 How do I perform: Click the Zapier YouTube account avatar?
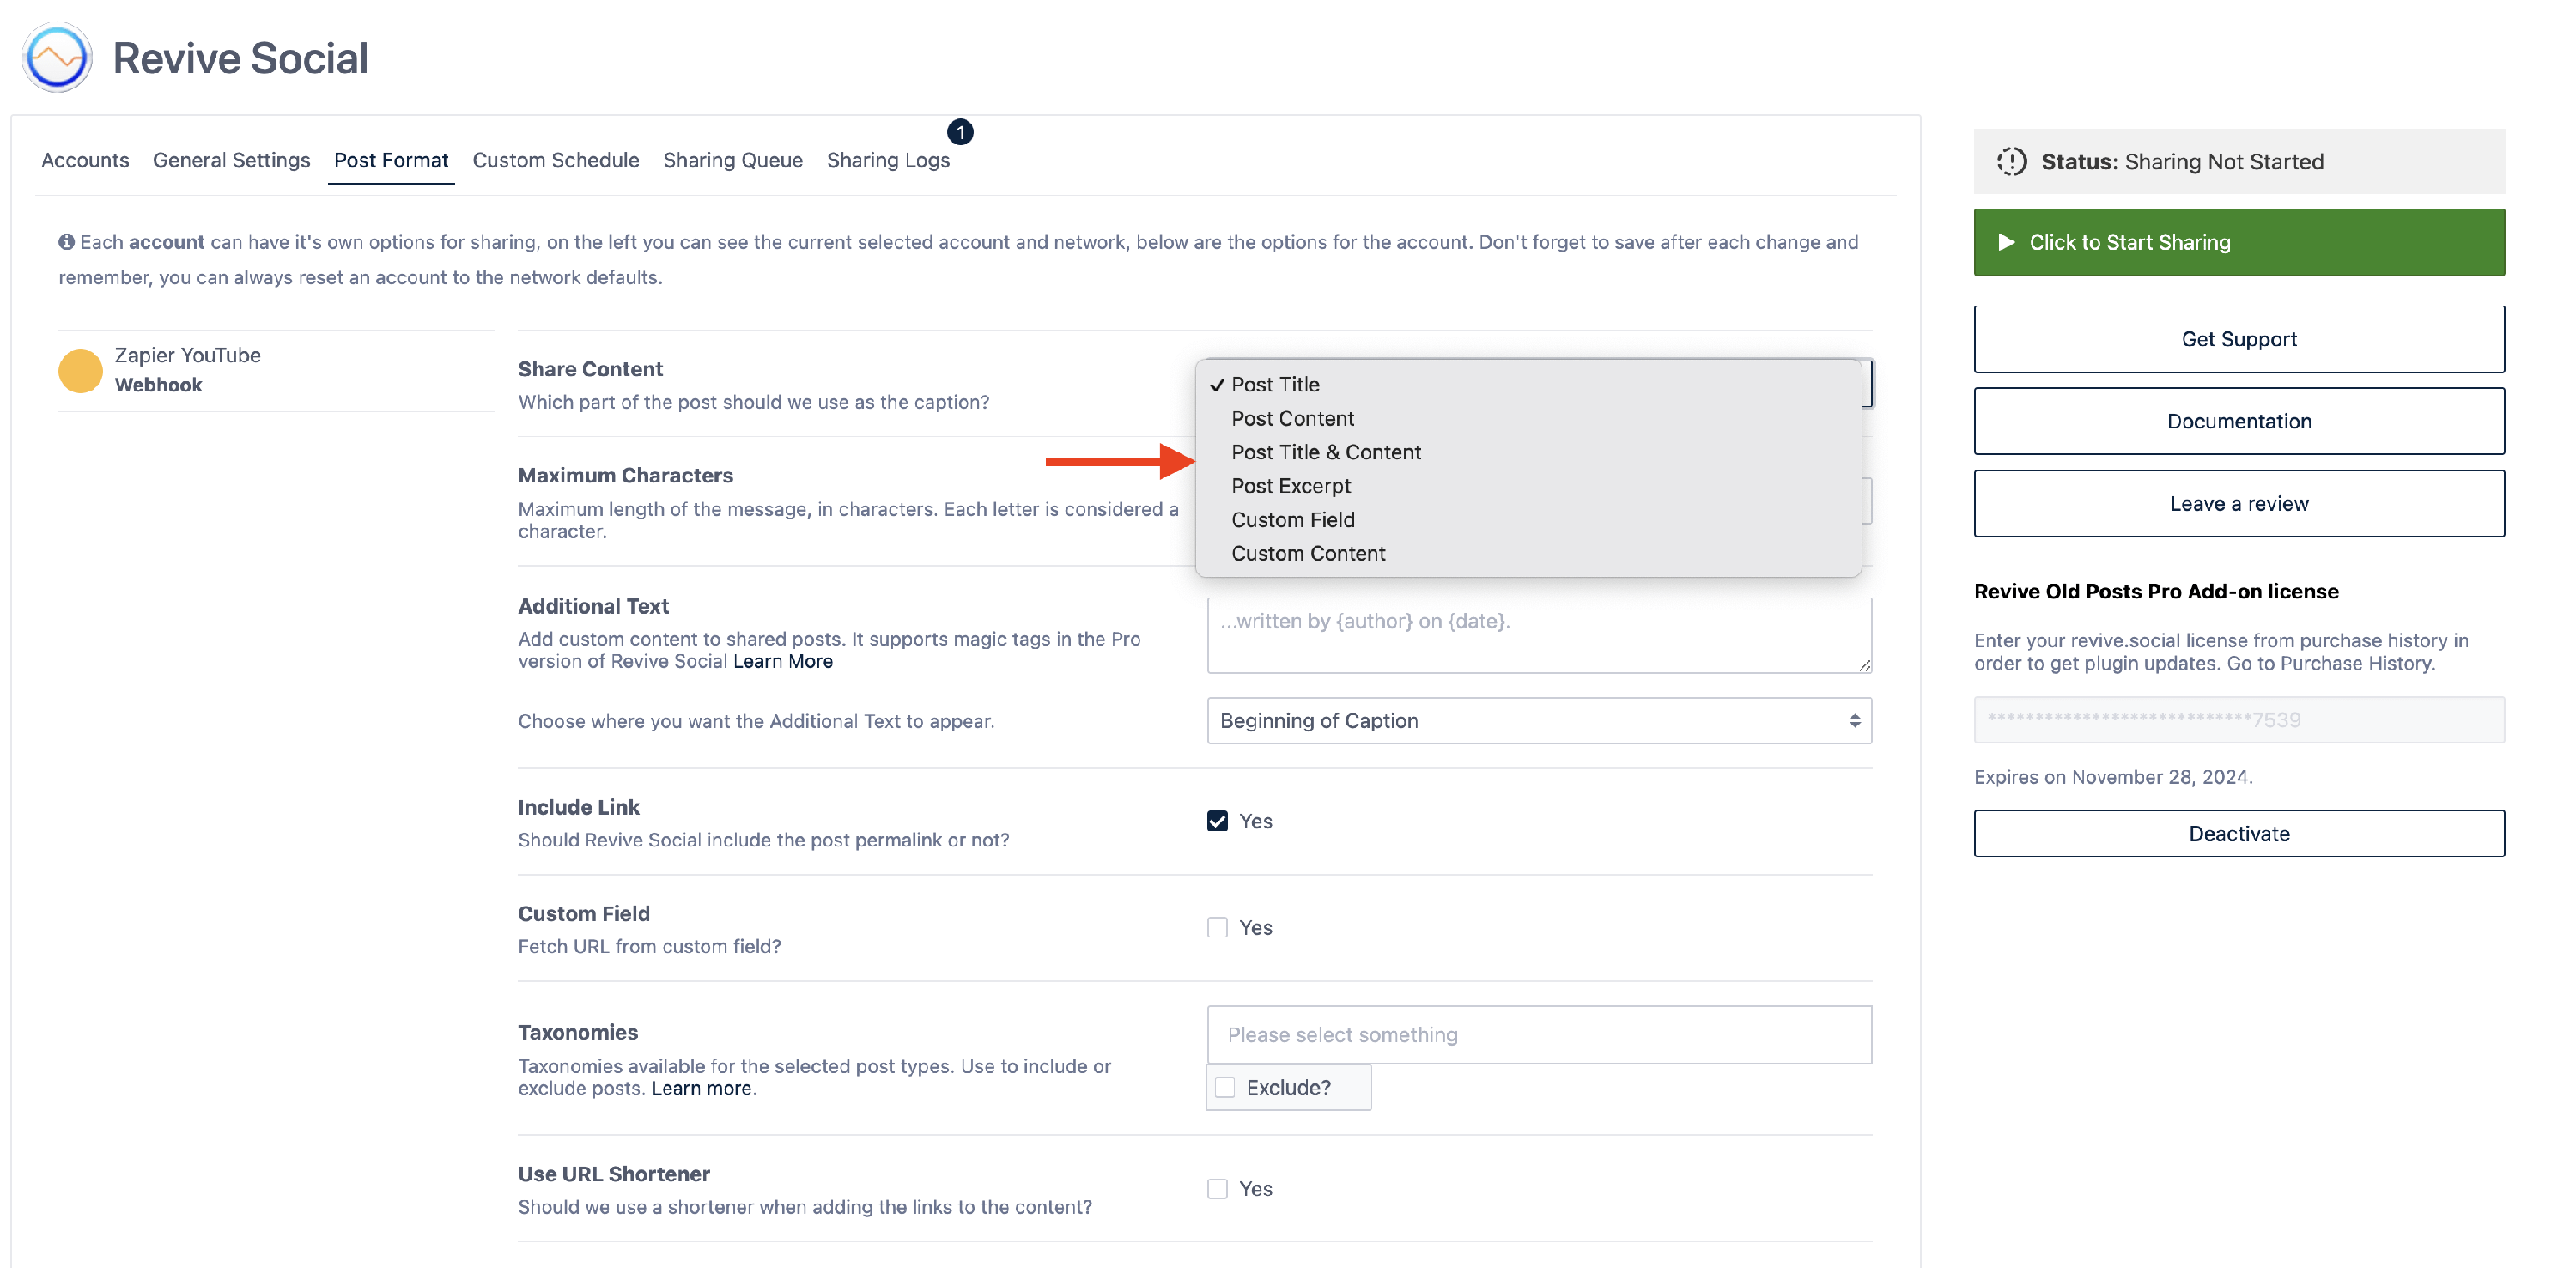point(80,370)
